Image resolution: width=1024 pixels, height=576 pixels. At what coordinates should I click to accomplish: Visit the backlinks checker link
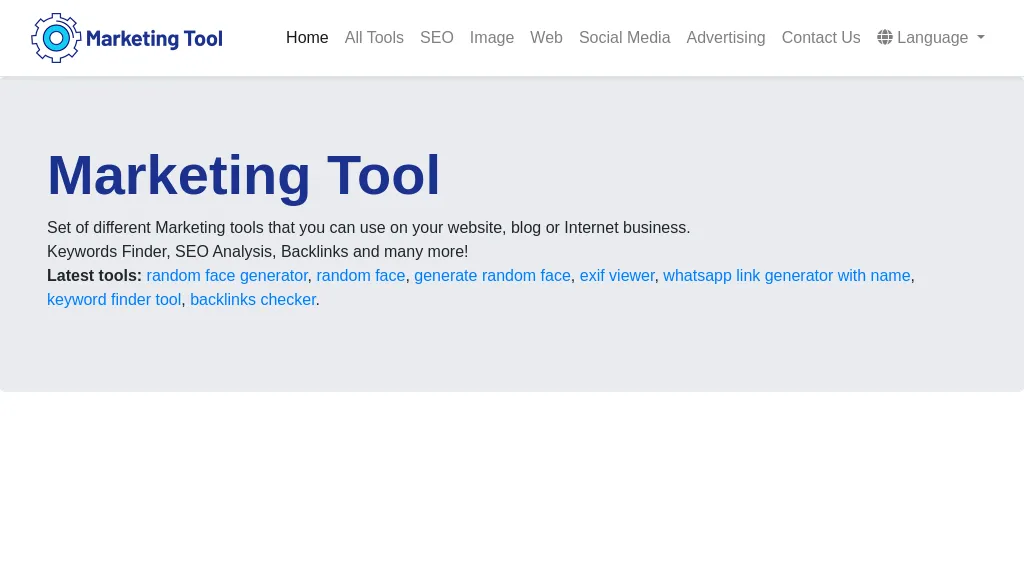(x=253, y=299)
